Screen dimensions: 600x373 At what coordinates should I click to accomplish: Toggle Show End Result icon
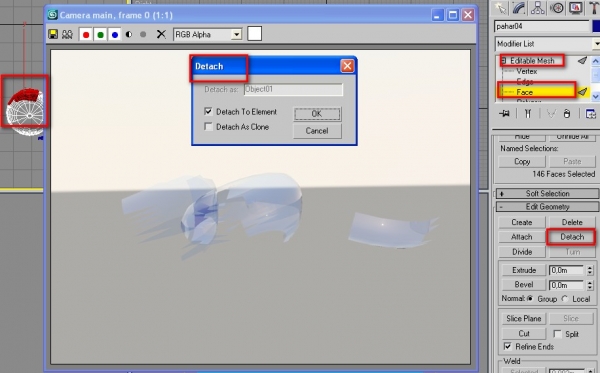528,113
